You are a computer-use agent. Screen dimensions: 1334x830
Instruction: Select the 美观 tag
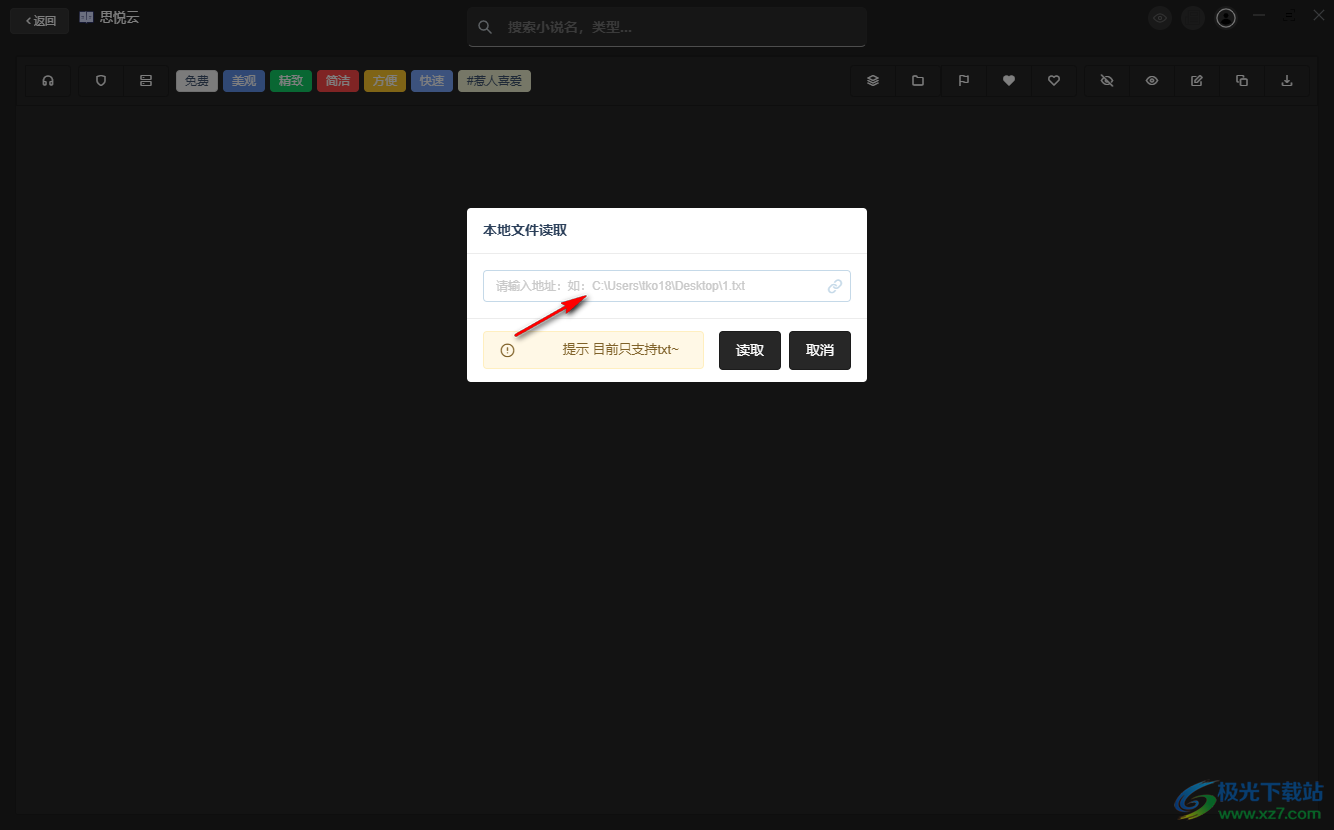click(244, 81)
